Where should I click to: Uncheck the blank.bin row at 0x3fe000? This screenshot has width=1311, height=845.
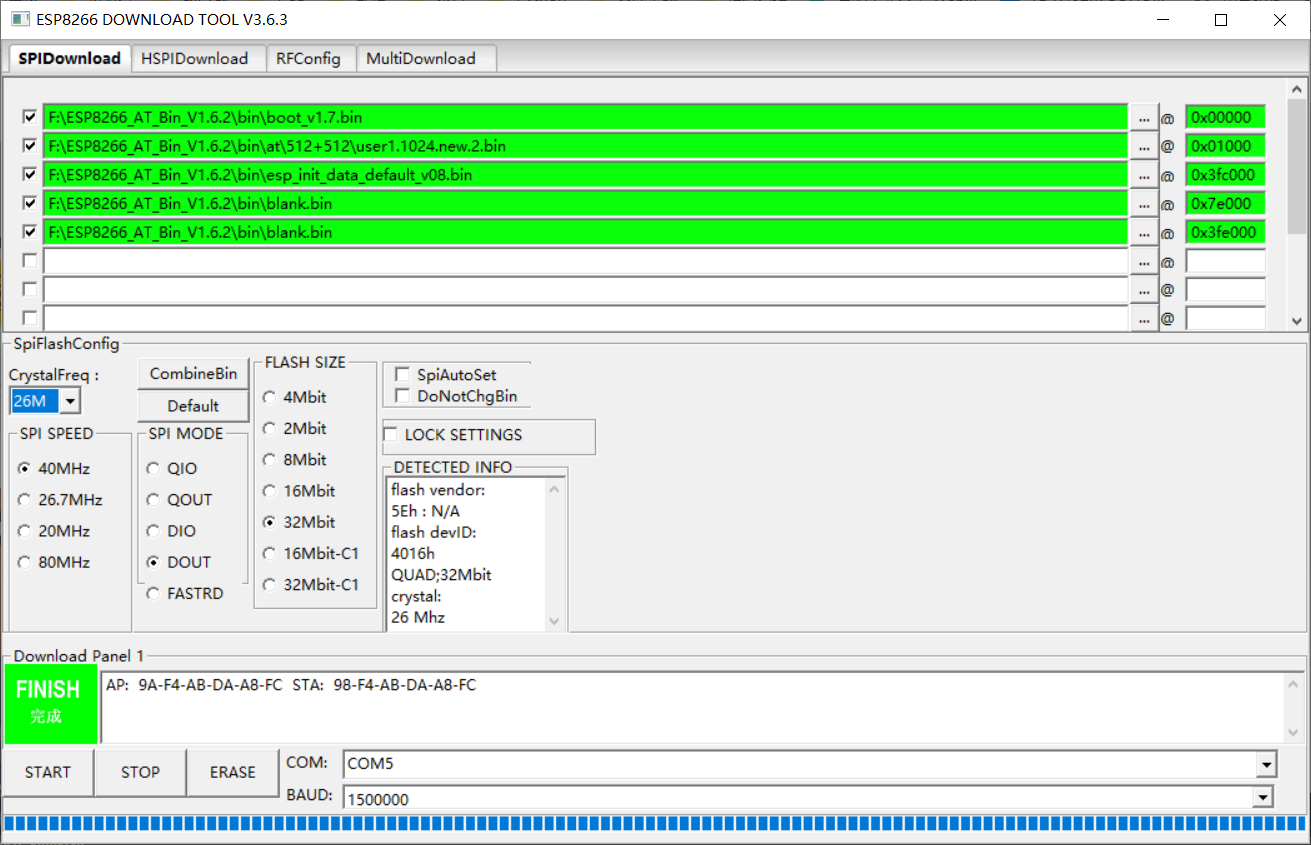tap(30, 232)
